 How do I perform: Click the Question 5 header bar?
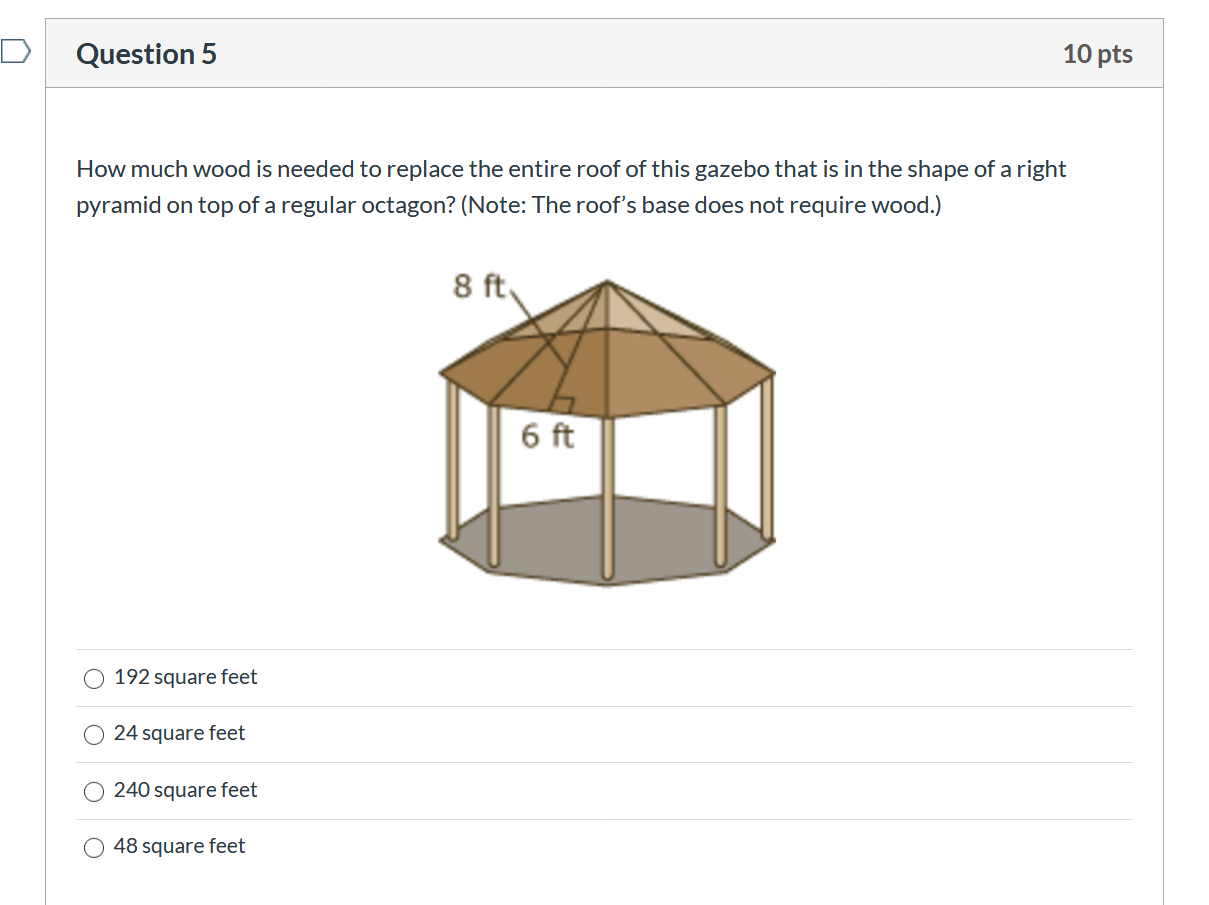(x=600, y=54)
